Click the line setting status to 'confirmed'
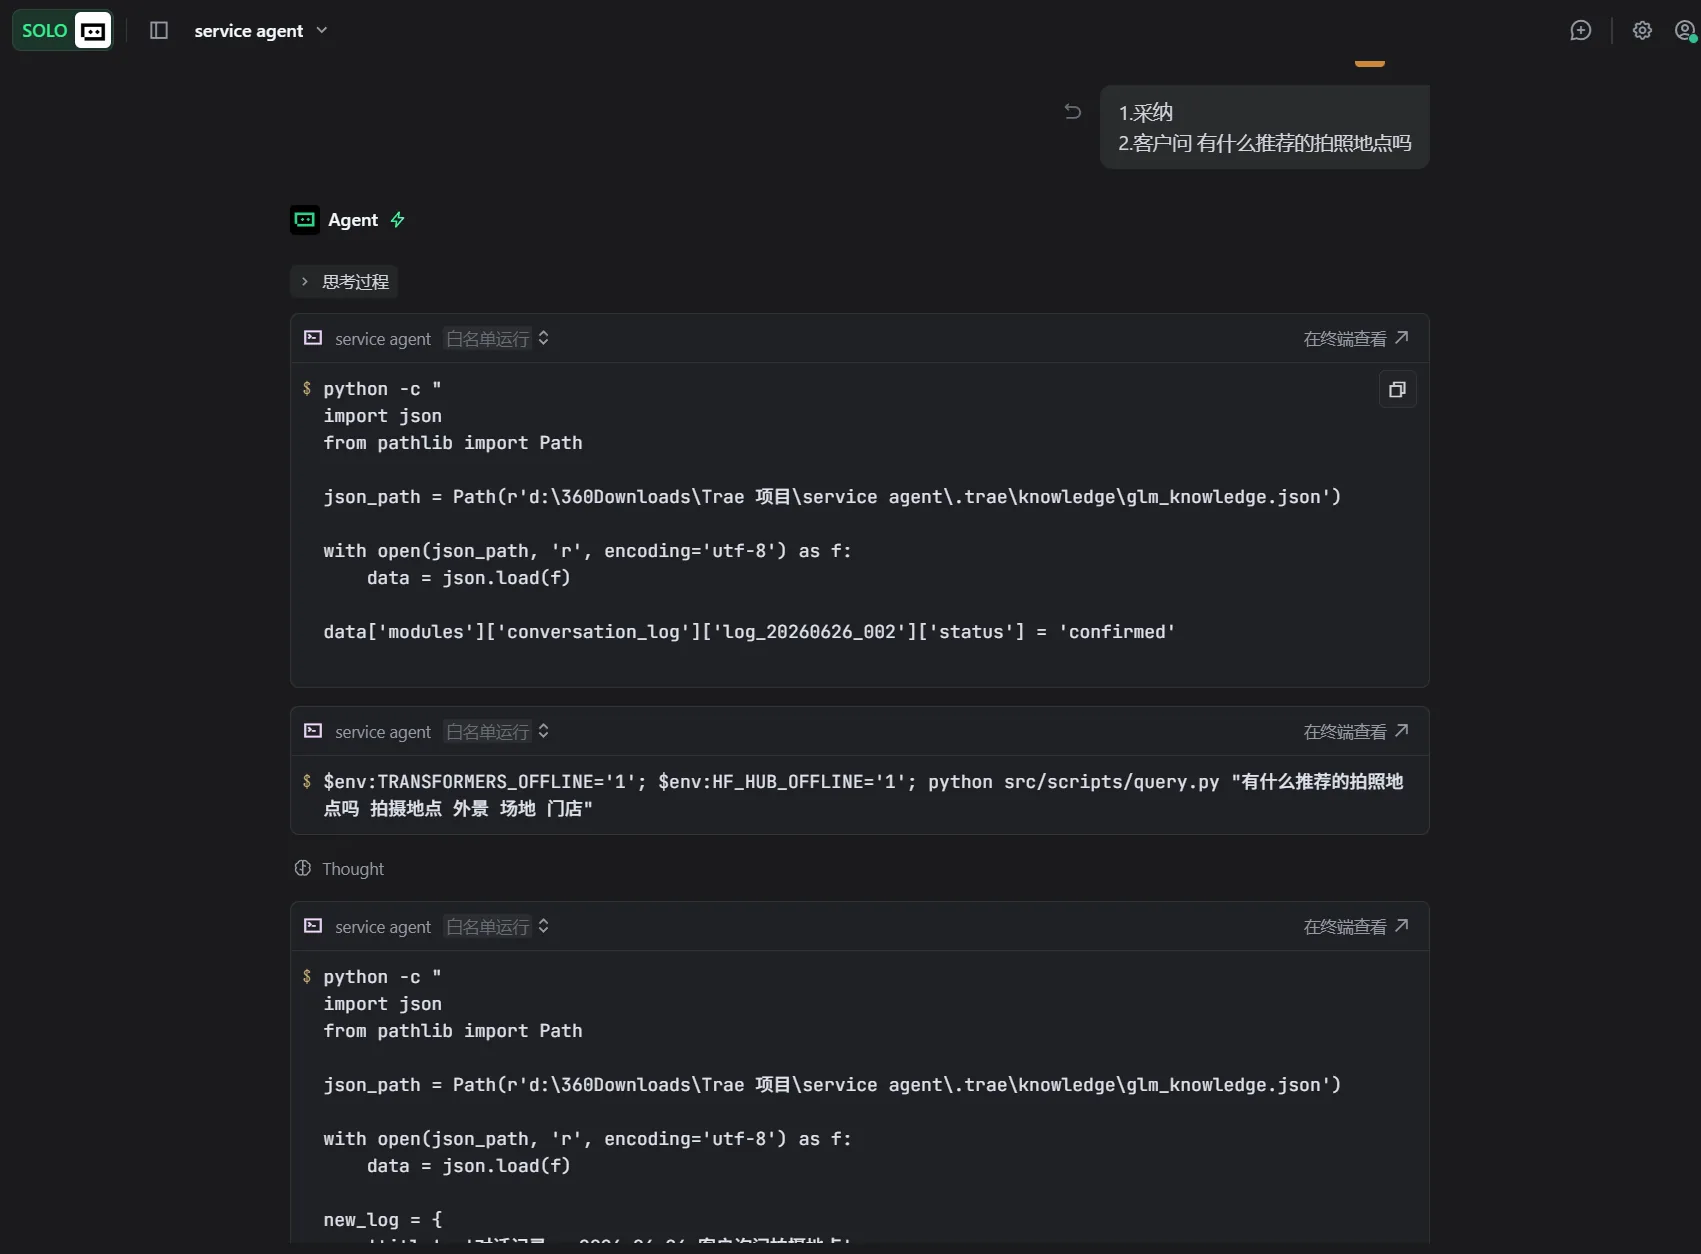 coord(749,632)
